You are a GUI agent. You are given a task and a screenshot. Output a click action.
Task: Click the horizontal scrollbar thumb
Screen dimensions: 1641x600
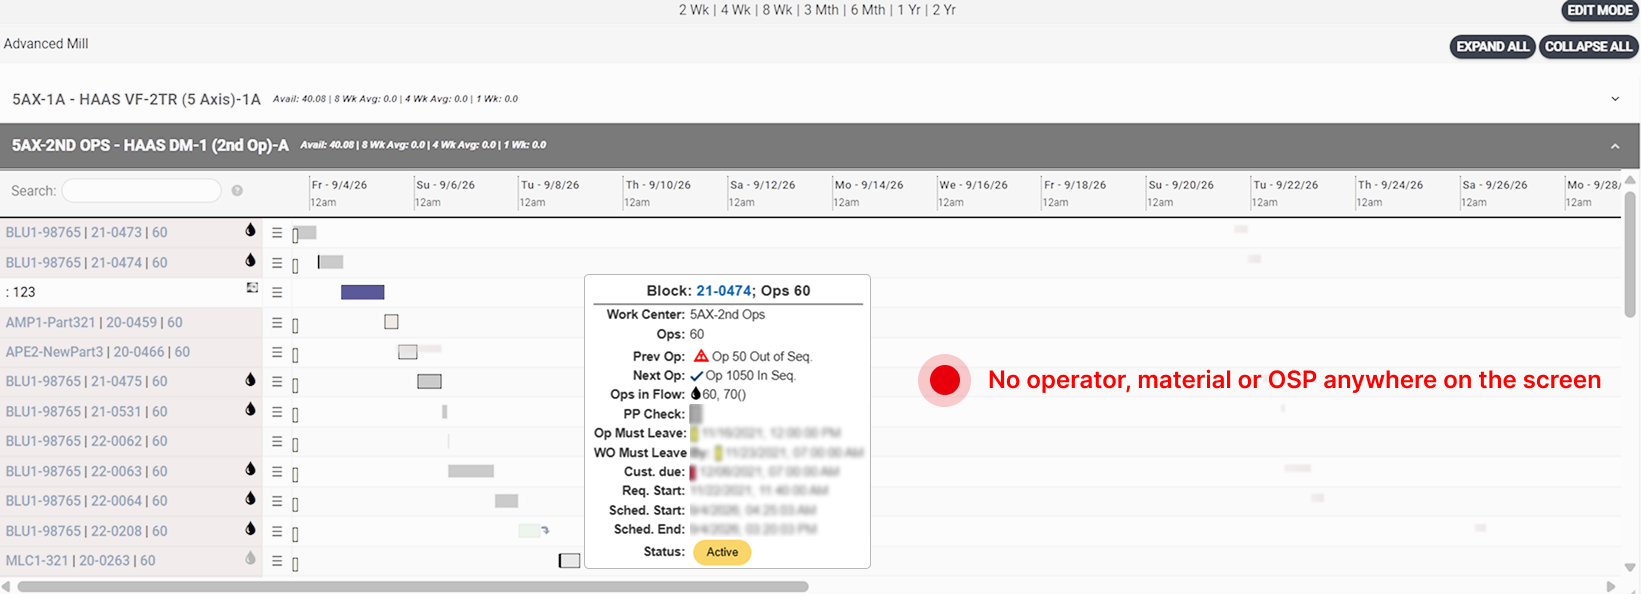(x=413, y=587)
